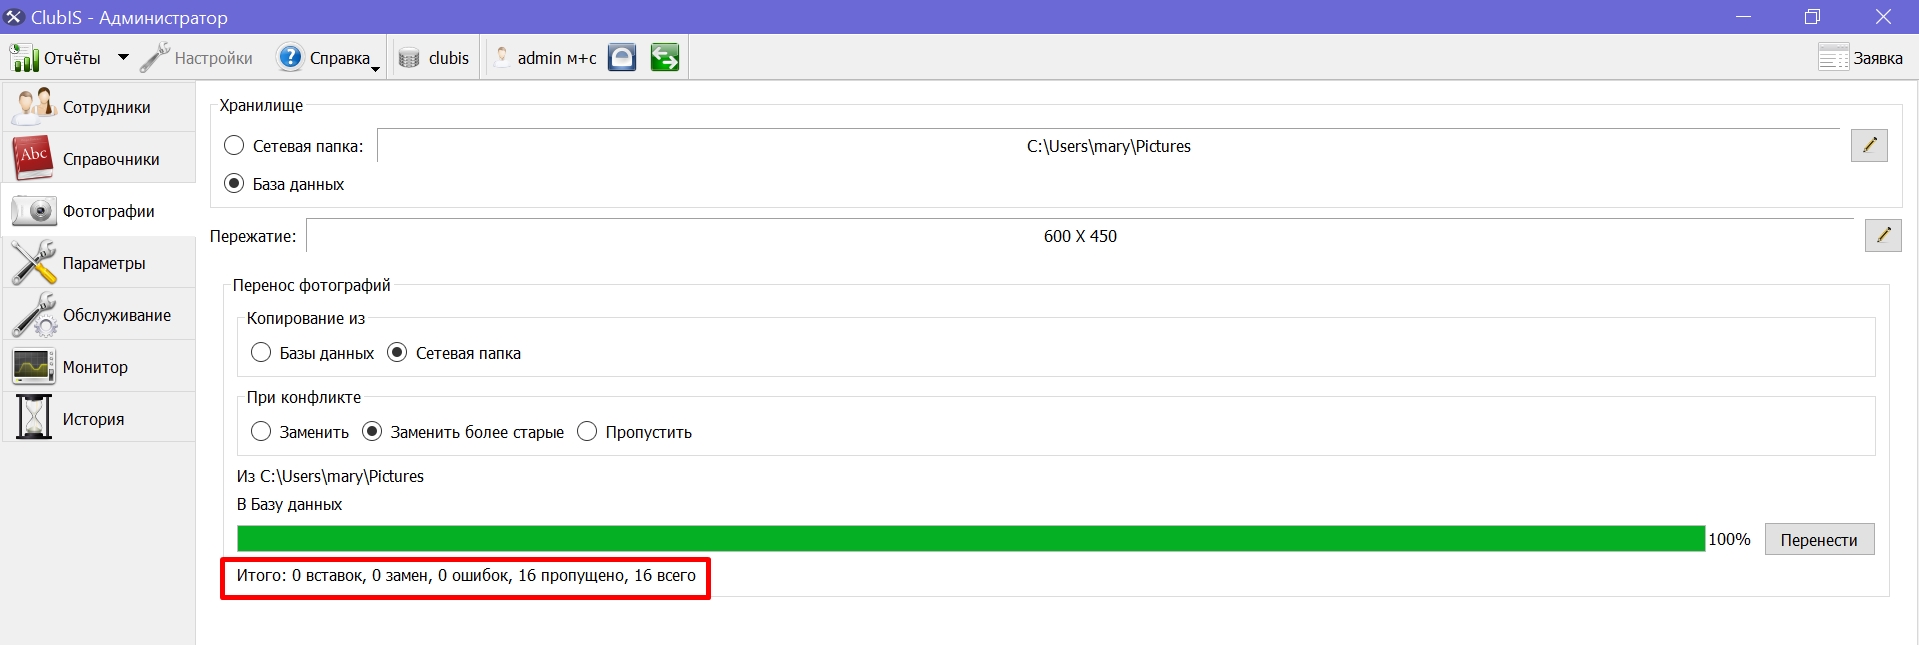Open the История hourglass icon

(33, 418)
